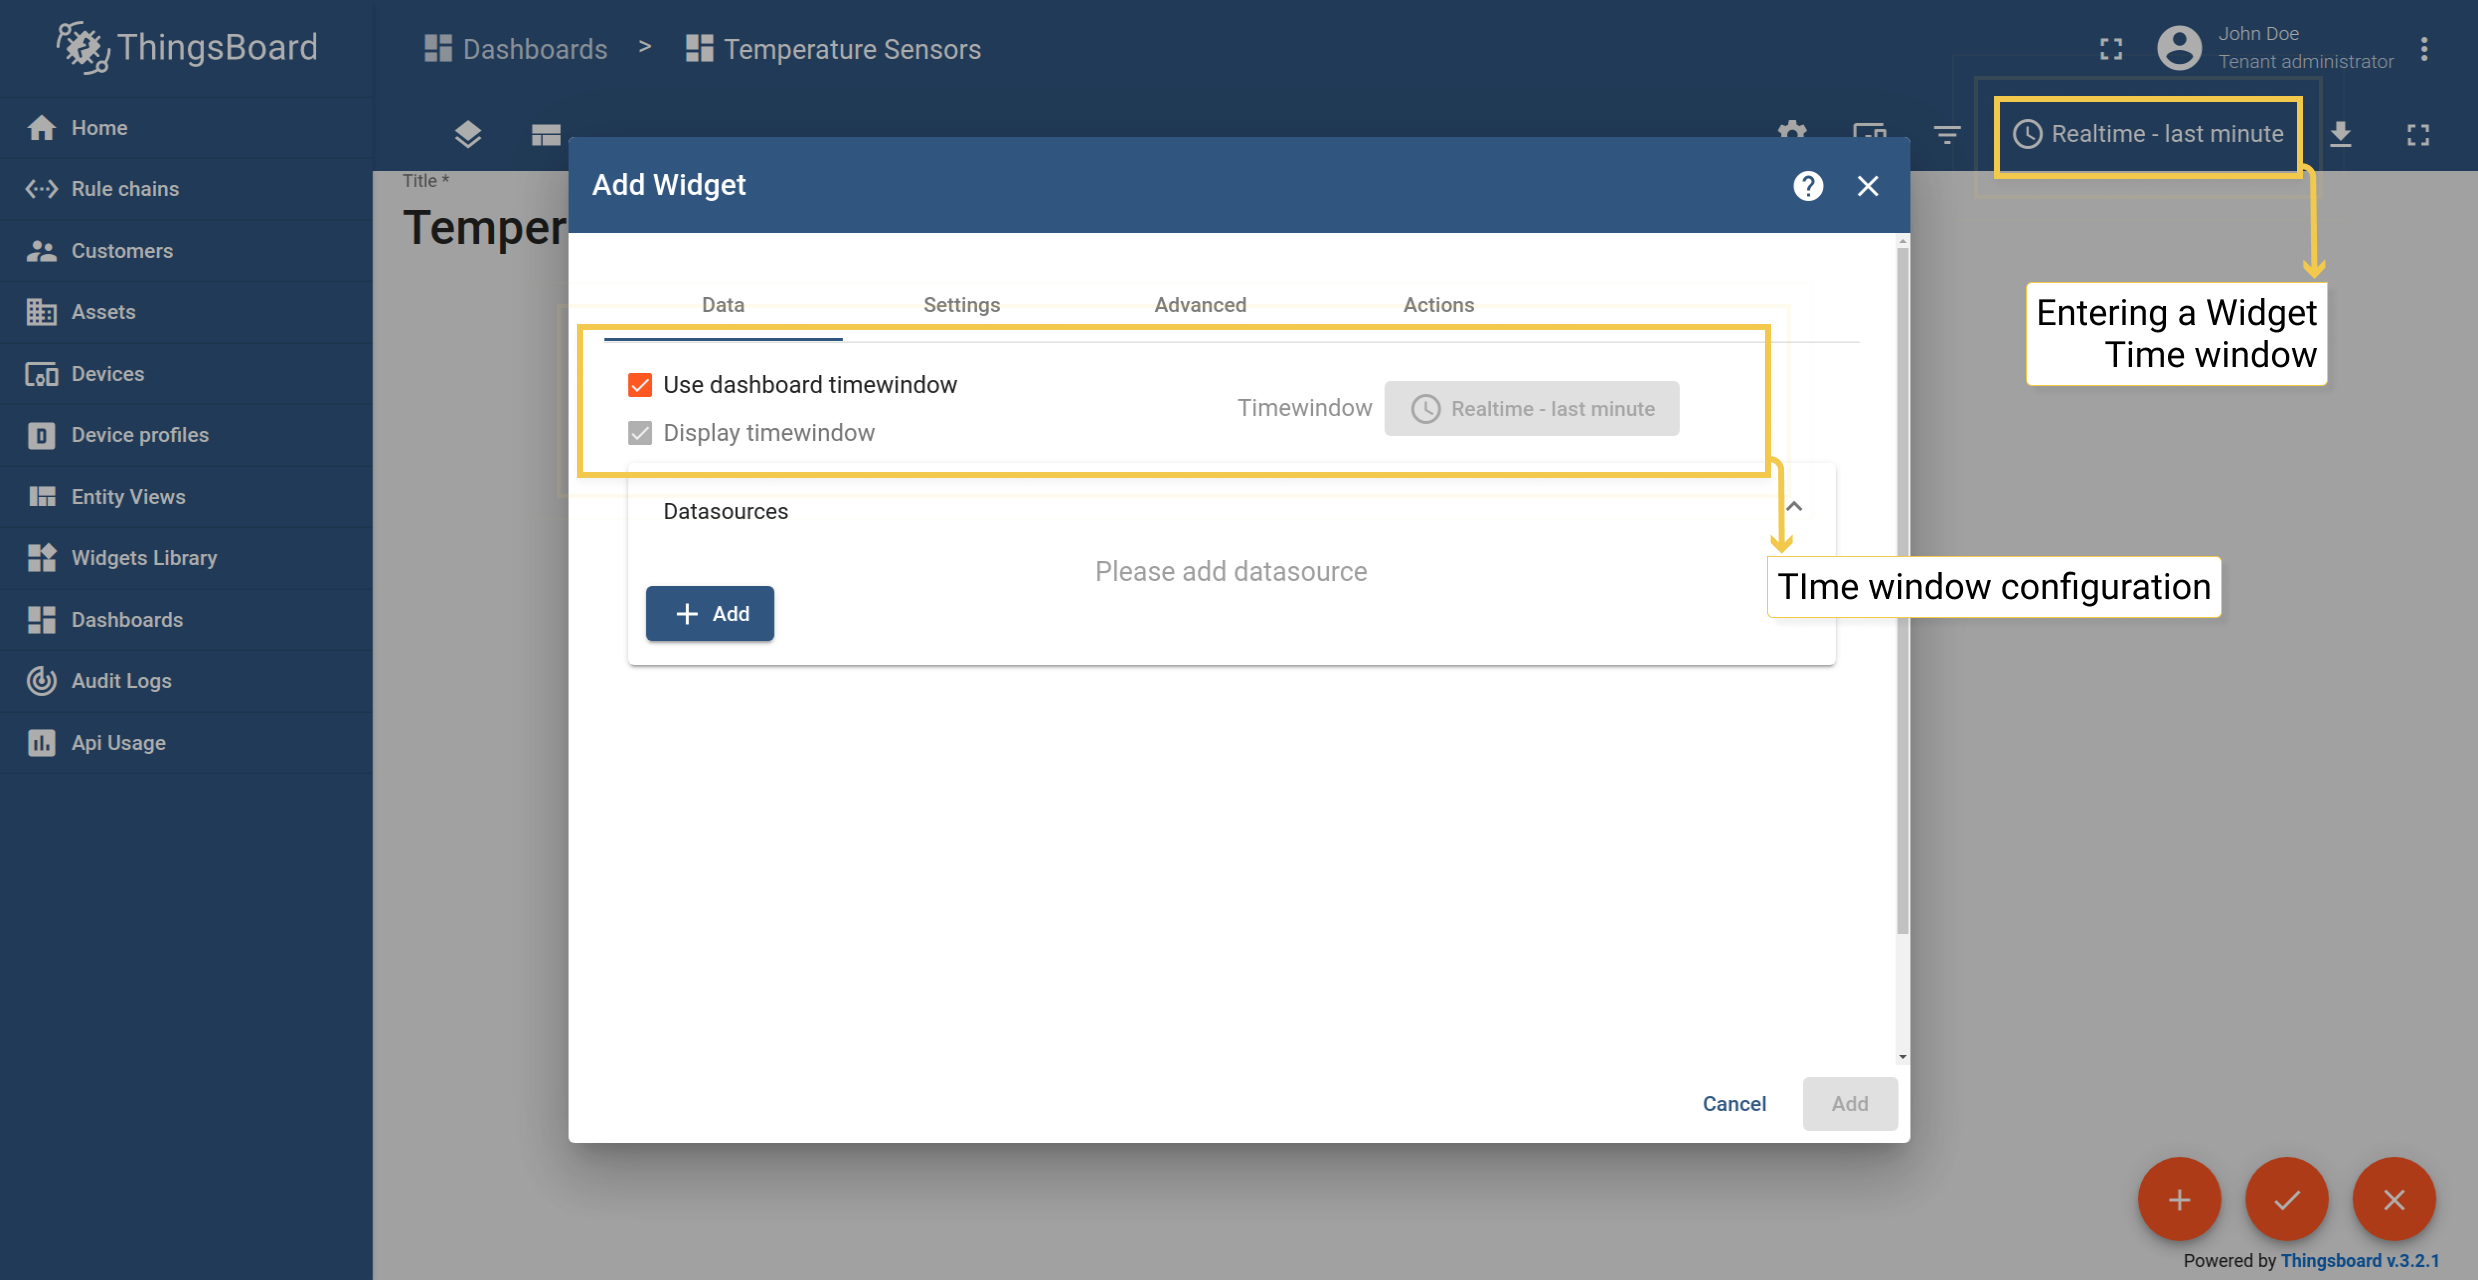Click the Audit Logs sidebar icon
This screenshot has height=1280, width=2478.
(x=41, y=681)
